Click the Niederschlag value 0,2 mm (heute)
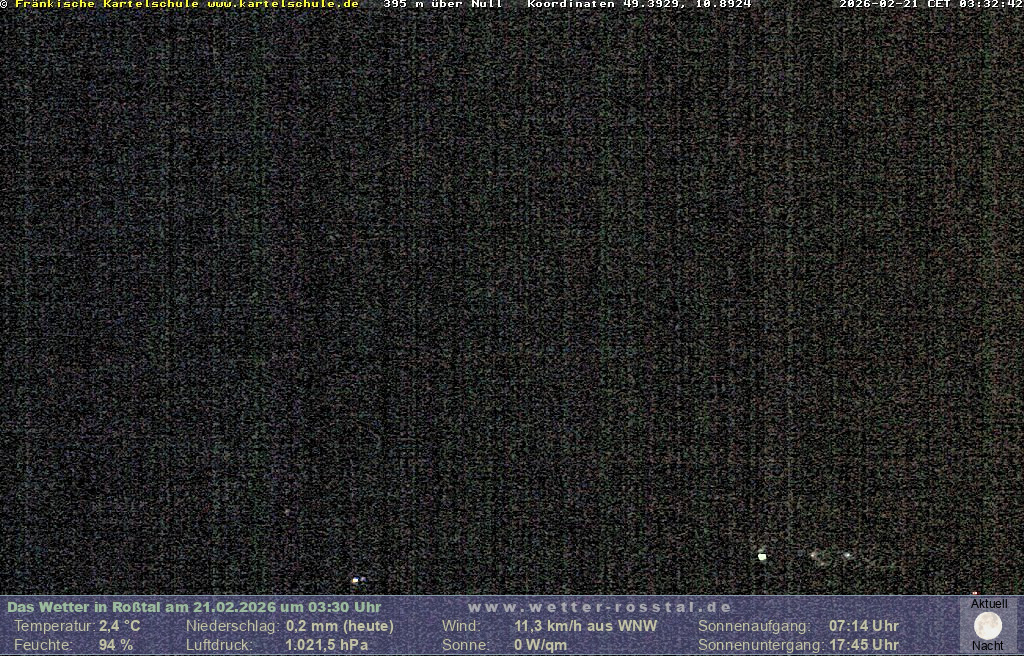Image resolution: width=1024 pixels, height=656 pixels. coord(340,626)
